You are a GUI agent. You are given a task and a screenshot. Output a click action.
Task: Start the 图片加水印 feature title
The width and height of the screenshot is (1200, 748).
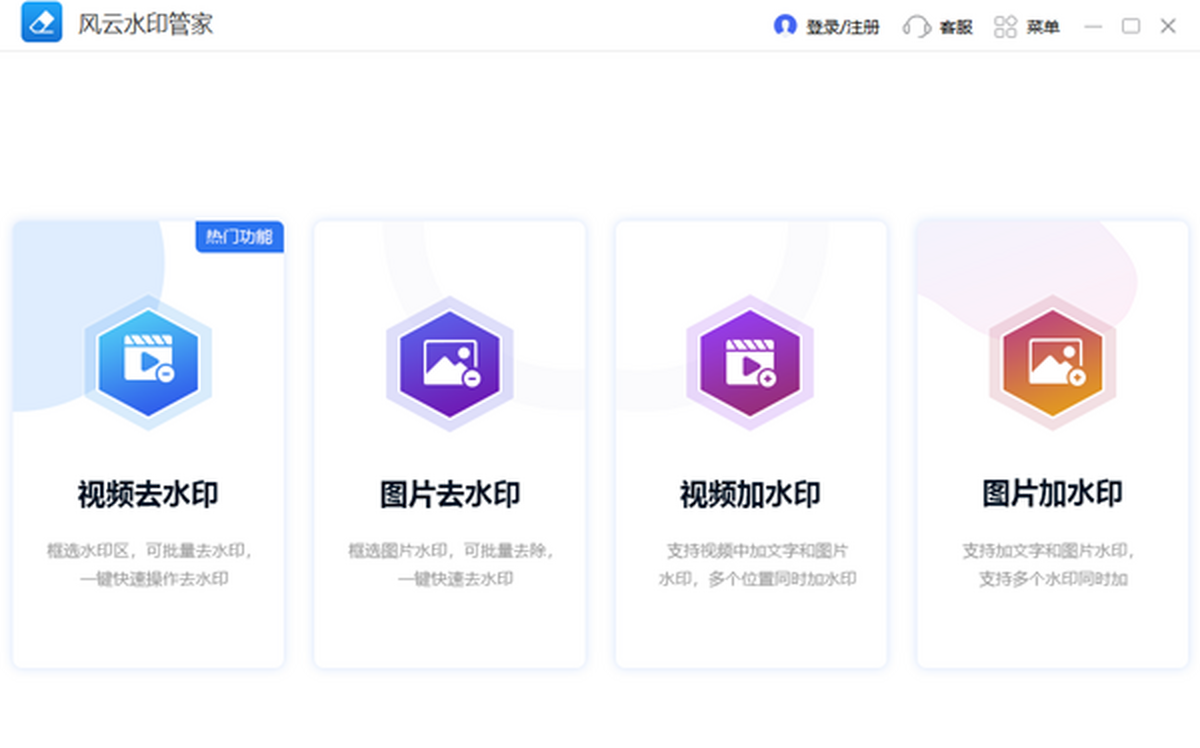pyautogui.click(x=1052, y=493)
